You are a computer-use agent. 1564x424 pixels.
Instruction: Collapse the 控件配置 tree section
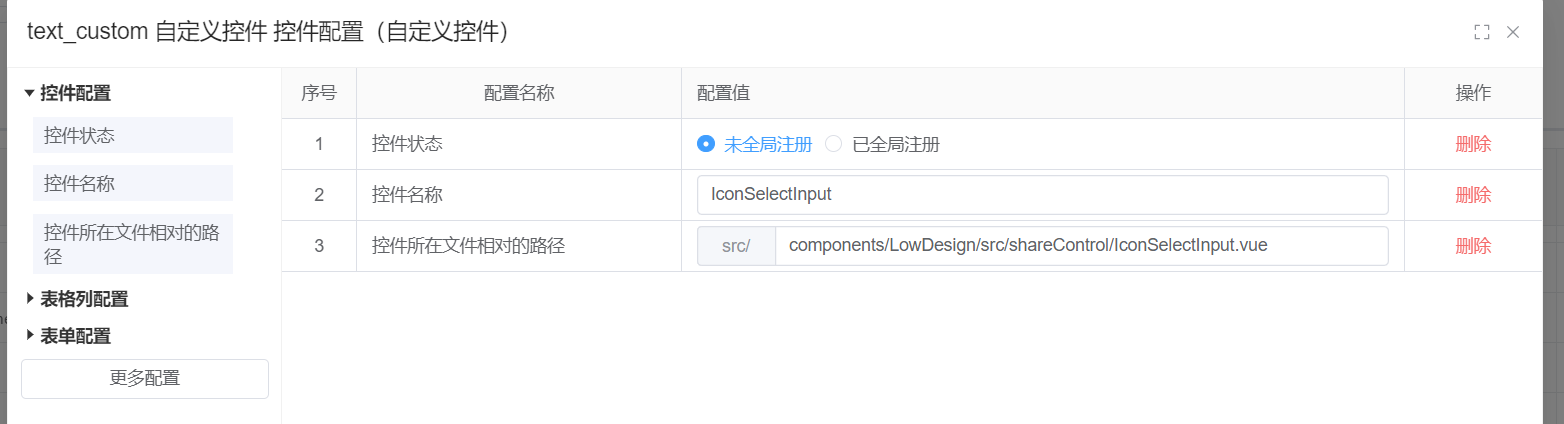(30, 93)
